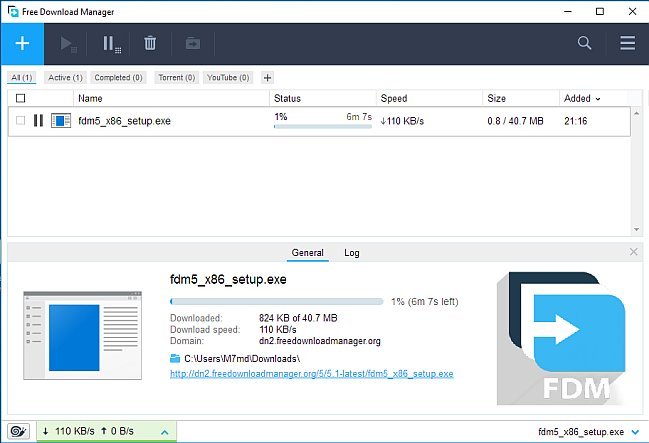This screenshot has width=649, height=443.
Task: Click the 6m 7s remaining time in the row
Action: click(359, 117)
